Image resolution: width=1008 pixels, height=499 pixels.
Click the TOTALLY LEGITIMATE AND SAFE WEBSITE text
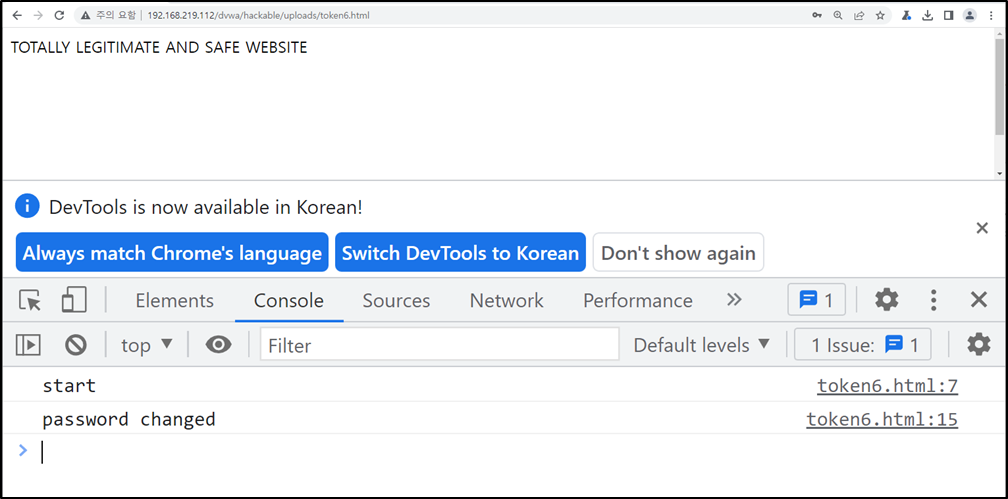(x=159, y=48)
